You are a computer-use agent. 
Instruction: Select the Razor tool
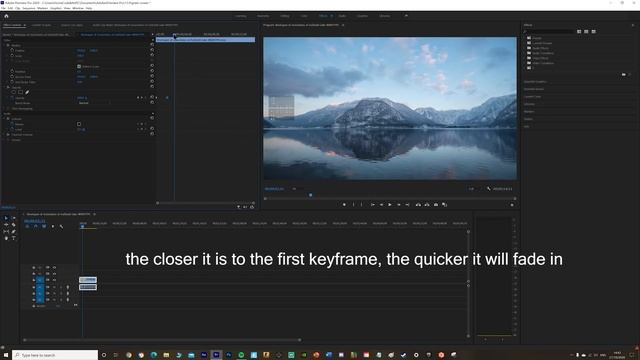[13, 224]
